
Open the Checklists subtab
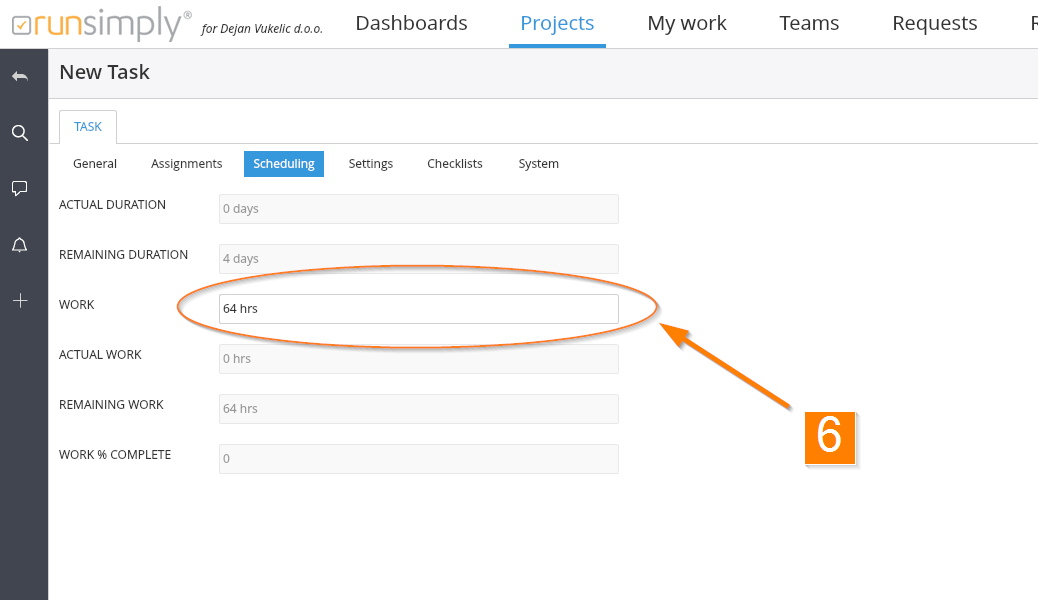pos(455,164)
